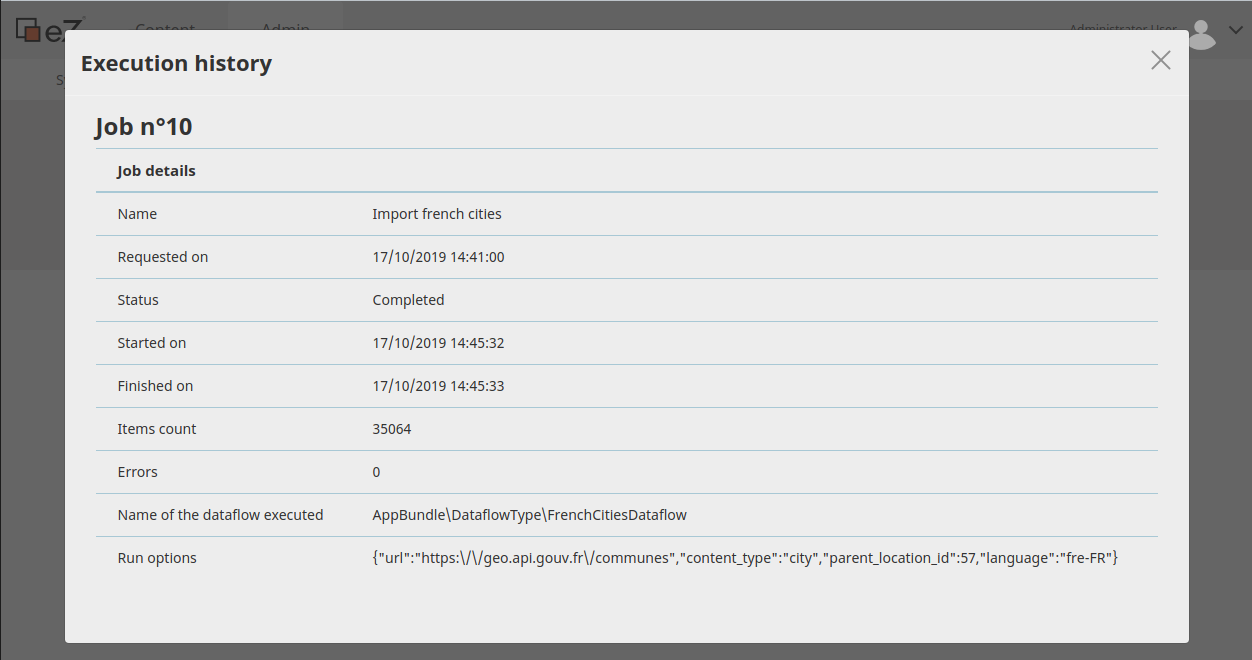Screen dimensions: 1252x660
Task: Click the Run options JSON value
Action: [x=744, y=558]
